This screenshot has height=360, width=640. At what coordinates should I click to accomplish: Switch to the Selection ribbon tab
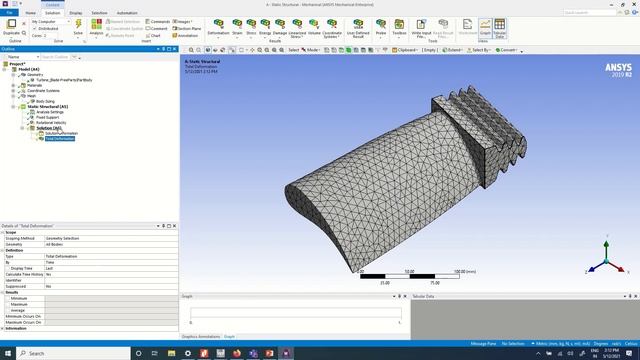coord(99,13)
